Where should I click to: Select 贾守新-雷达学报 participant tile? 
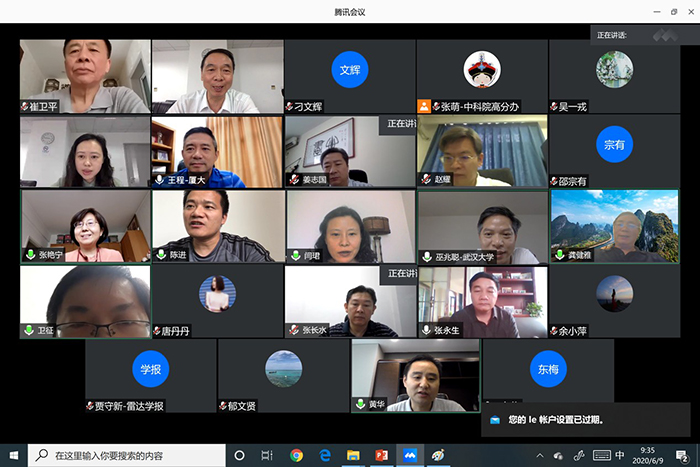coord(150,375)
